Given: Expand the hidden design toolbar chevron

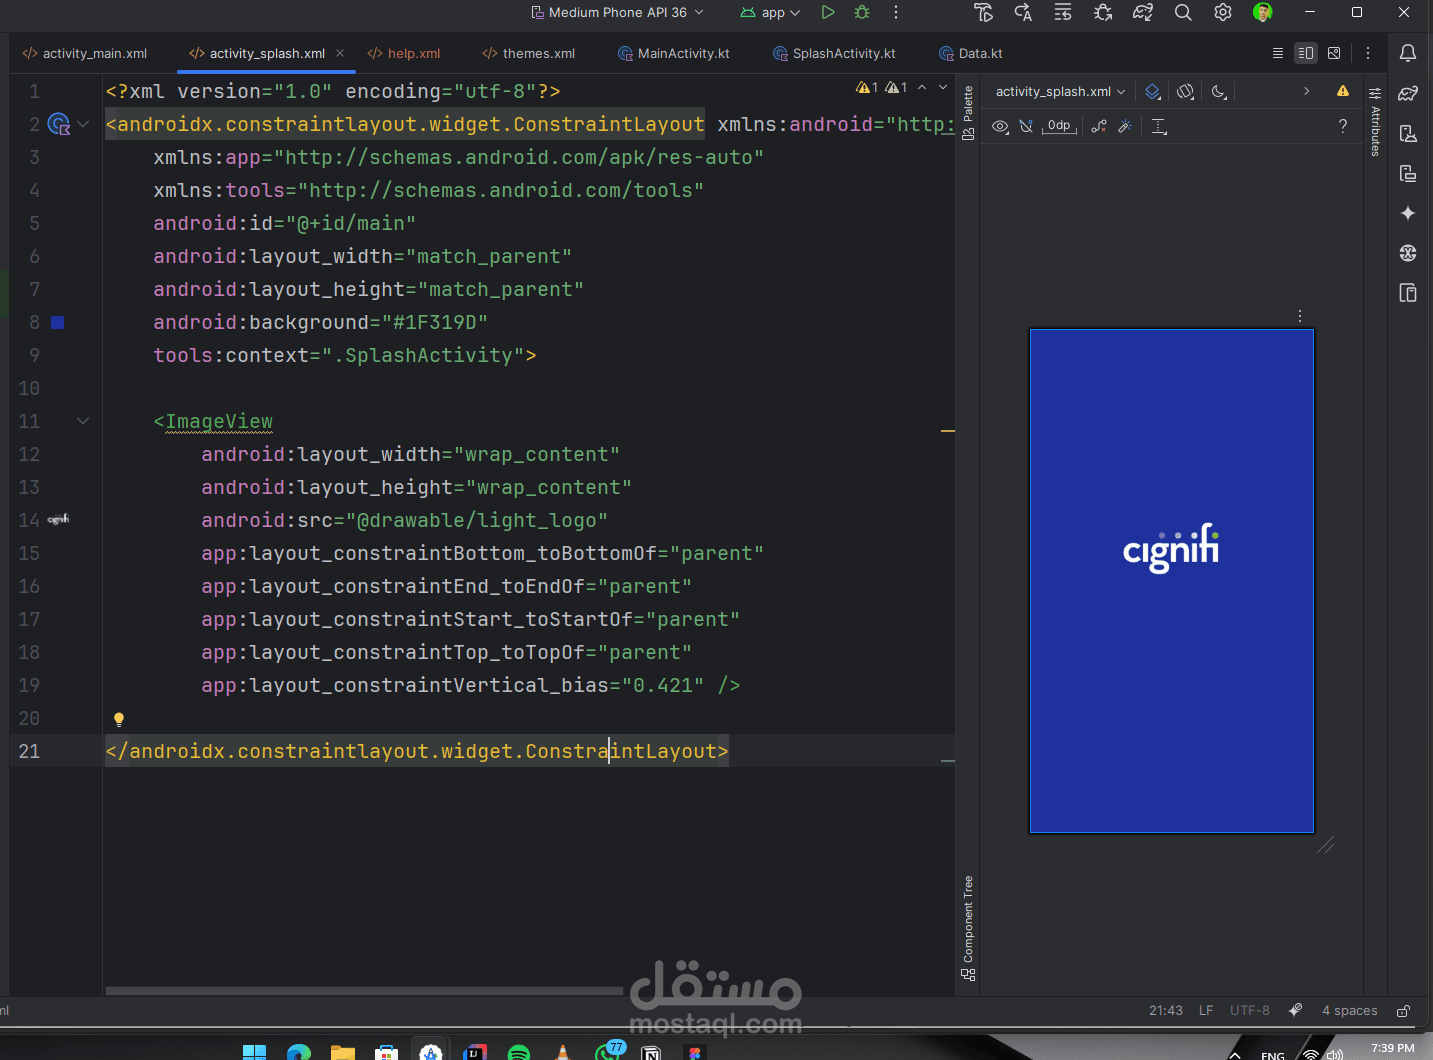Looking at the screenshot, I should [x=1306, y=91].
